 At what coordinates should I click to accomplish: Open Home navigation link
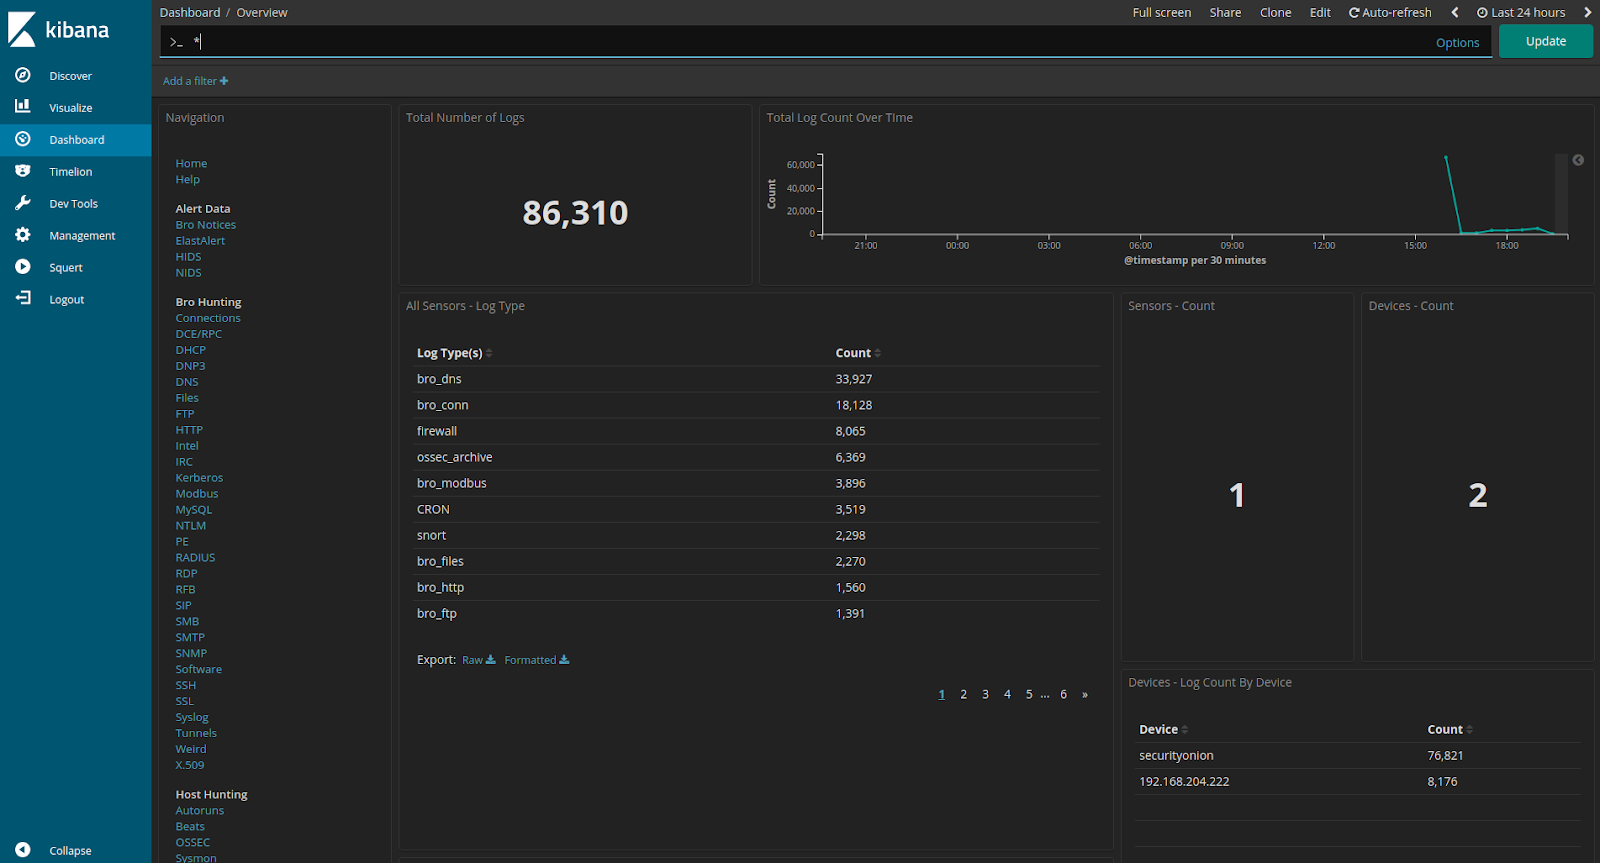191,163
